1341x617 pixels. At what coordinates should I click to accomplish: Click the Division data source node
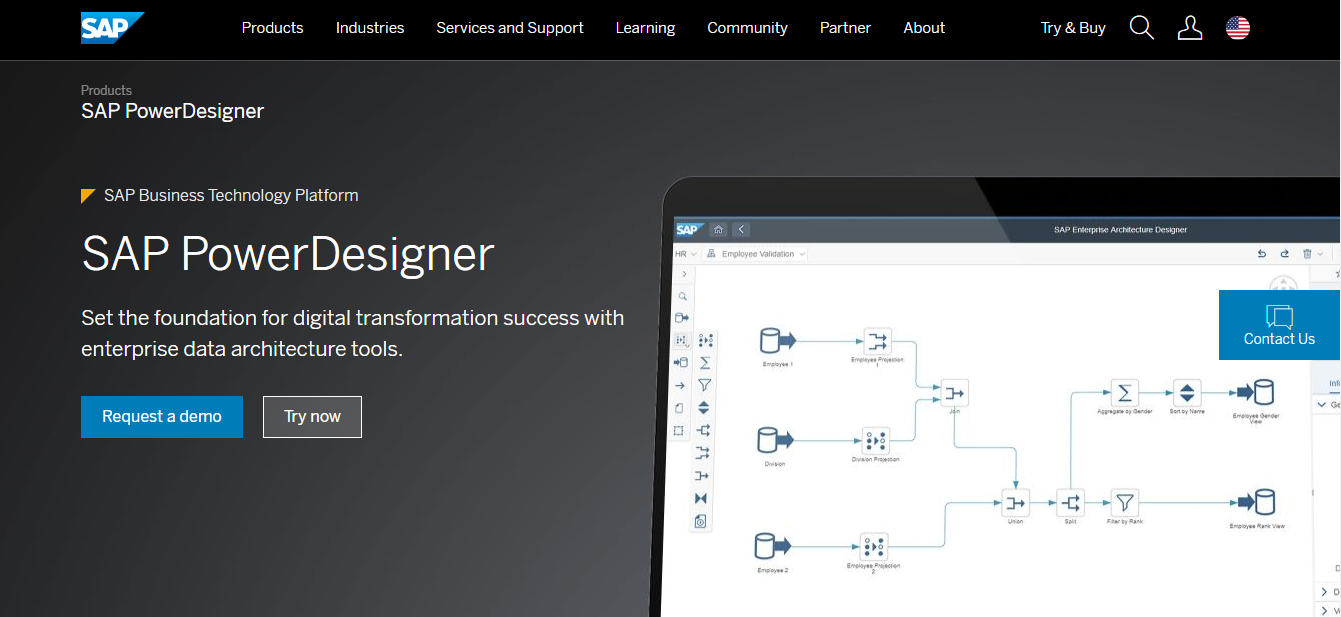coord(775,440)
